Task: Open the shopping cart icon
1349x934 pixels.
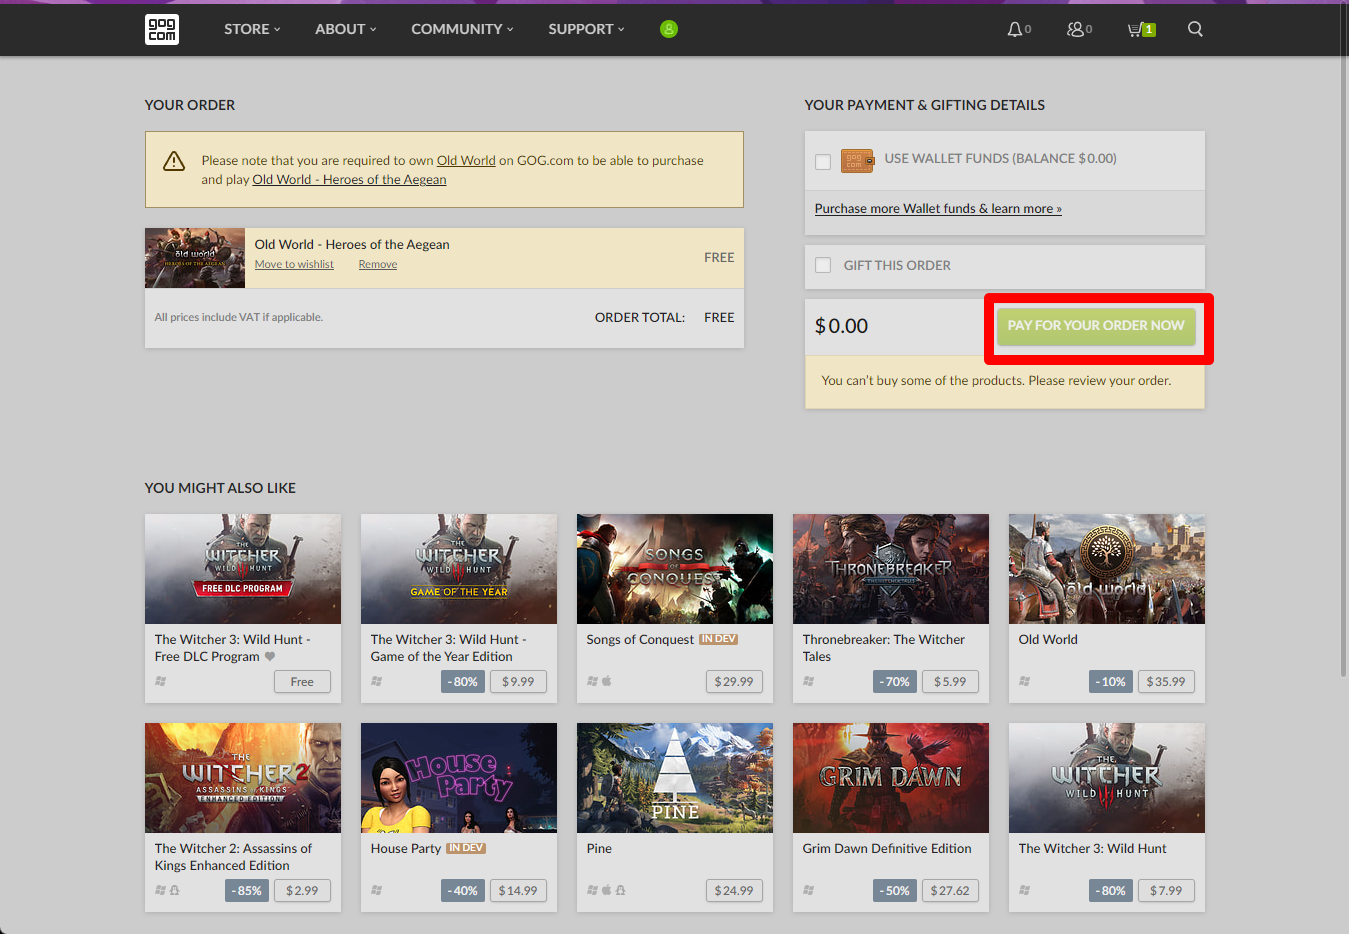Action: (1135, 29)
